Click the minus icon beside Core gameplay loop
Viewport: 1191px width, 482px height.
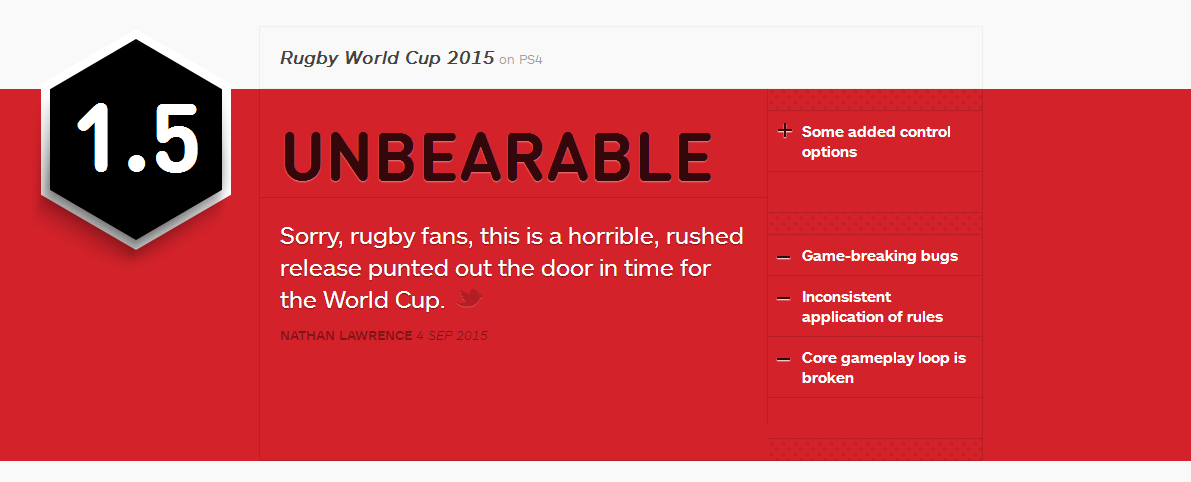click(x=784, y=358)
